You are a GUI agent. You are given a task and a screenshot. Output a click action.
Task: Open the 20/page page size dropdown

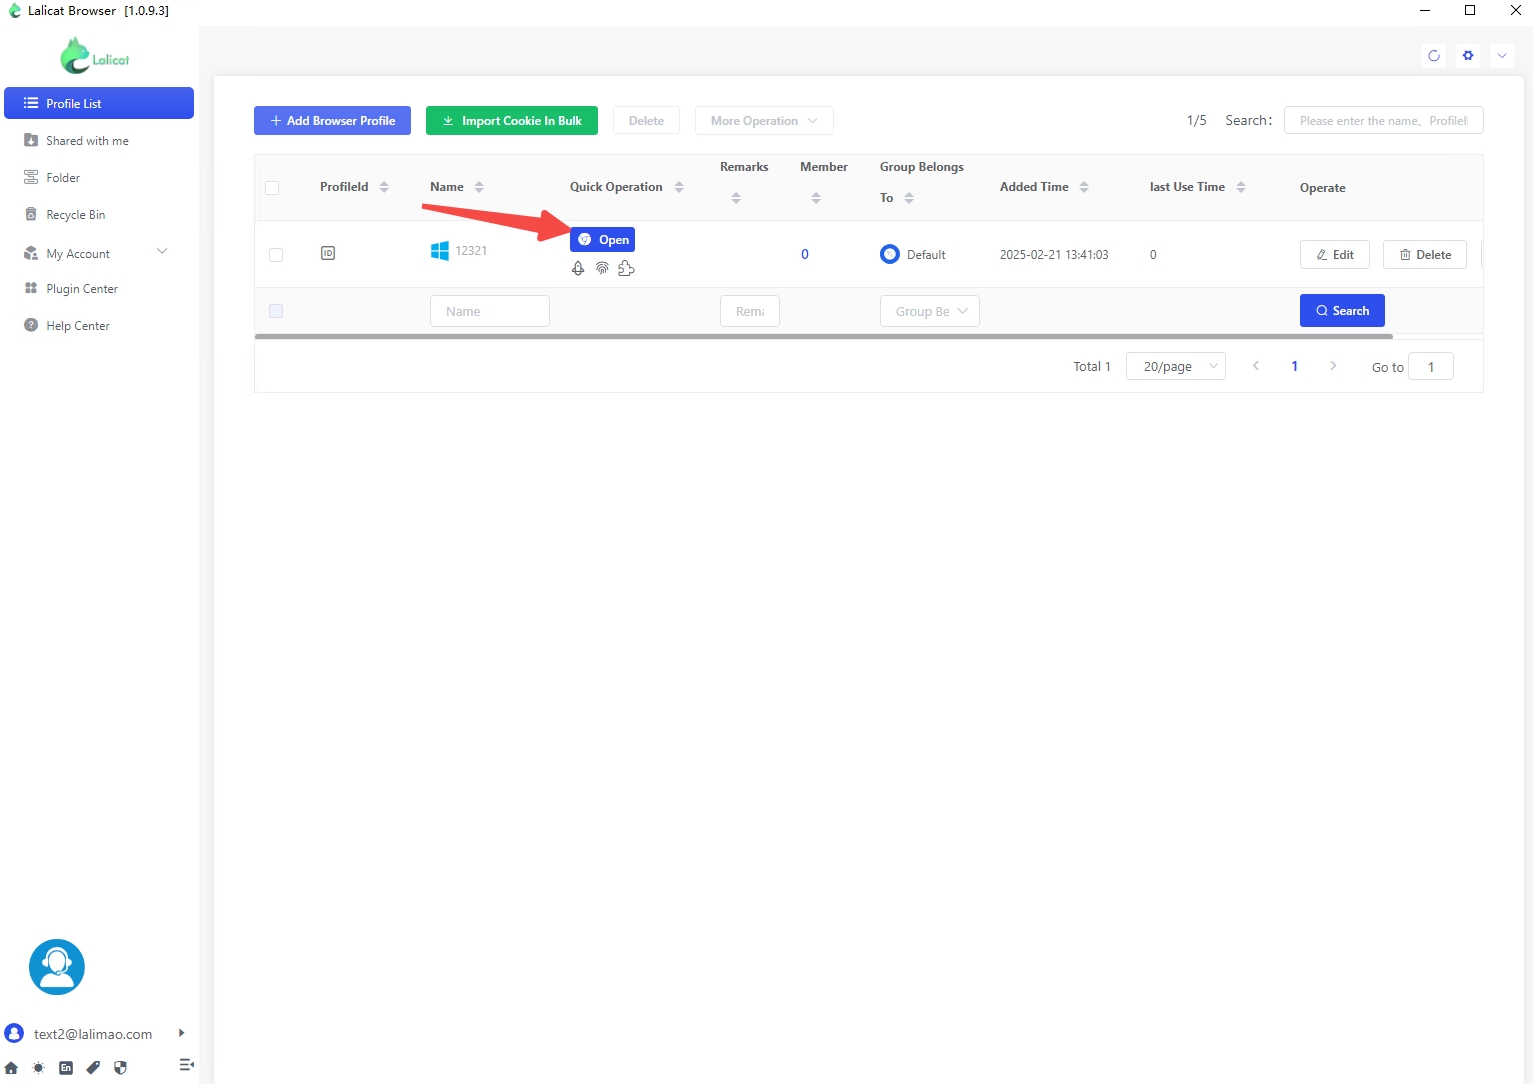pos(1176,367)
